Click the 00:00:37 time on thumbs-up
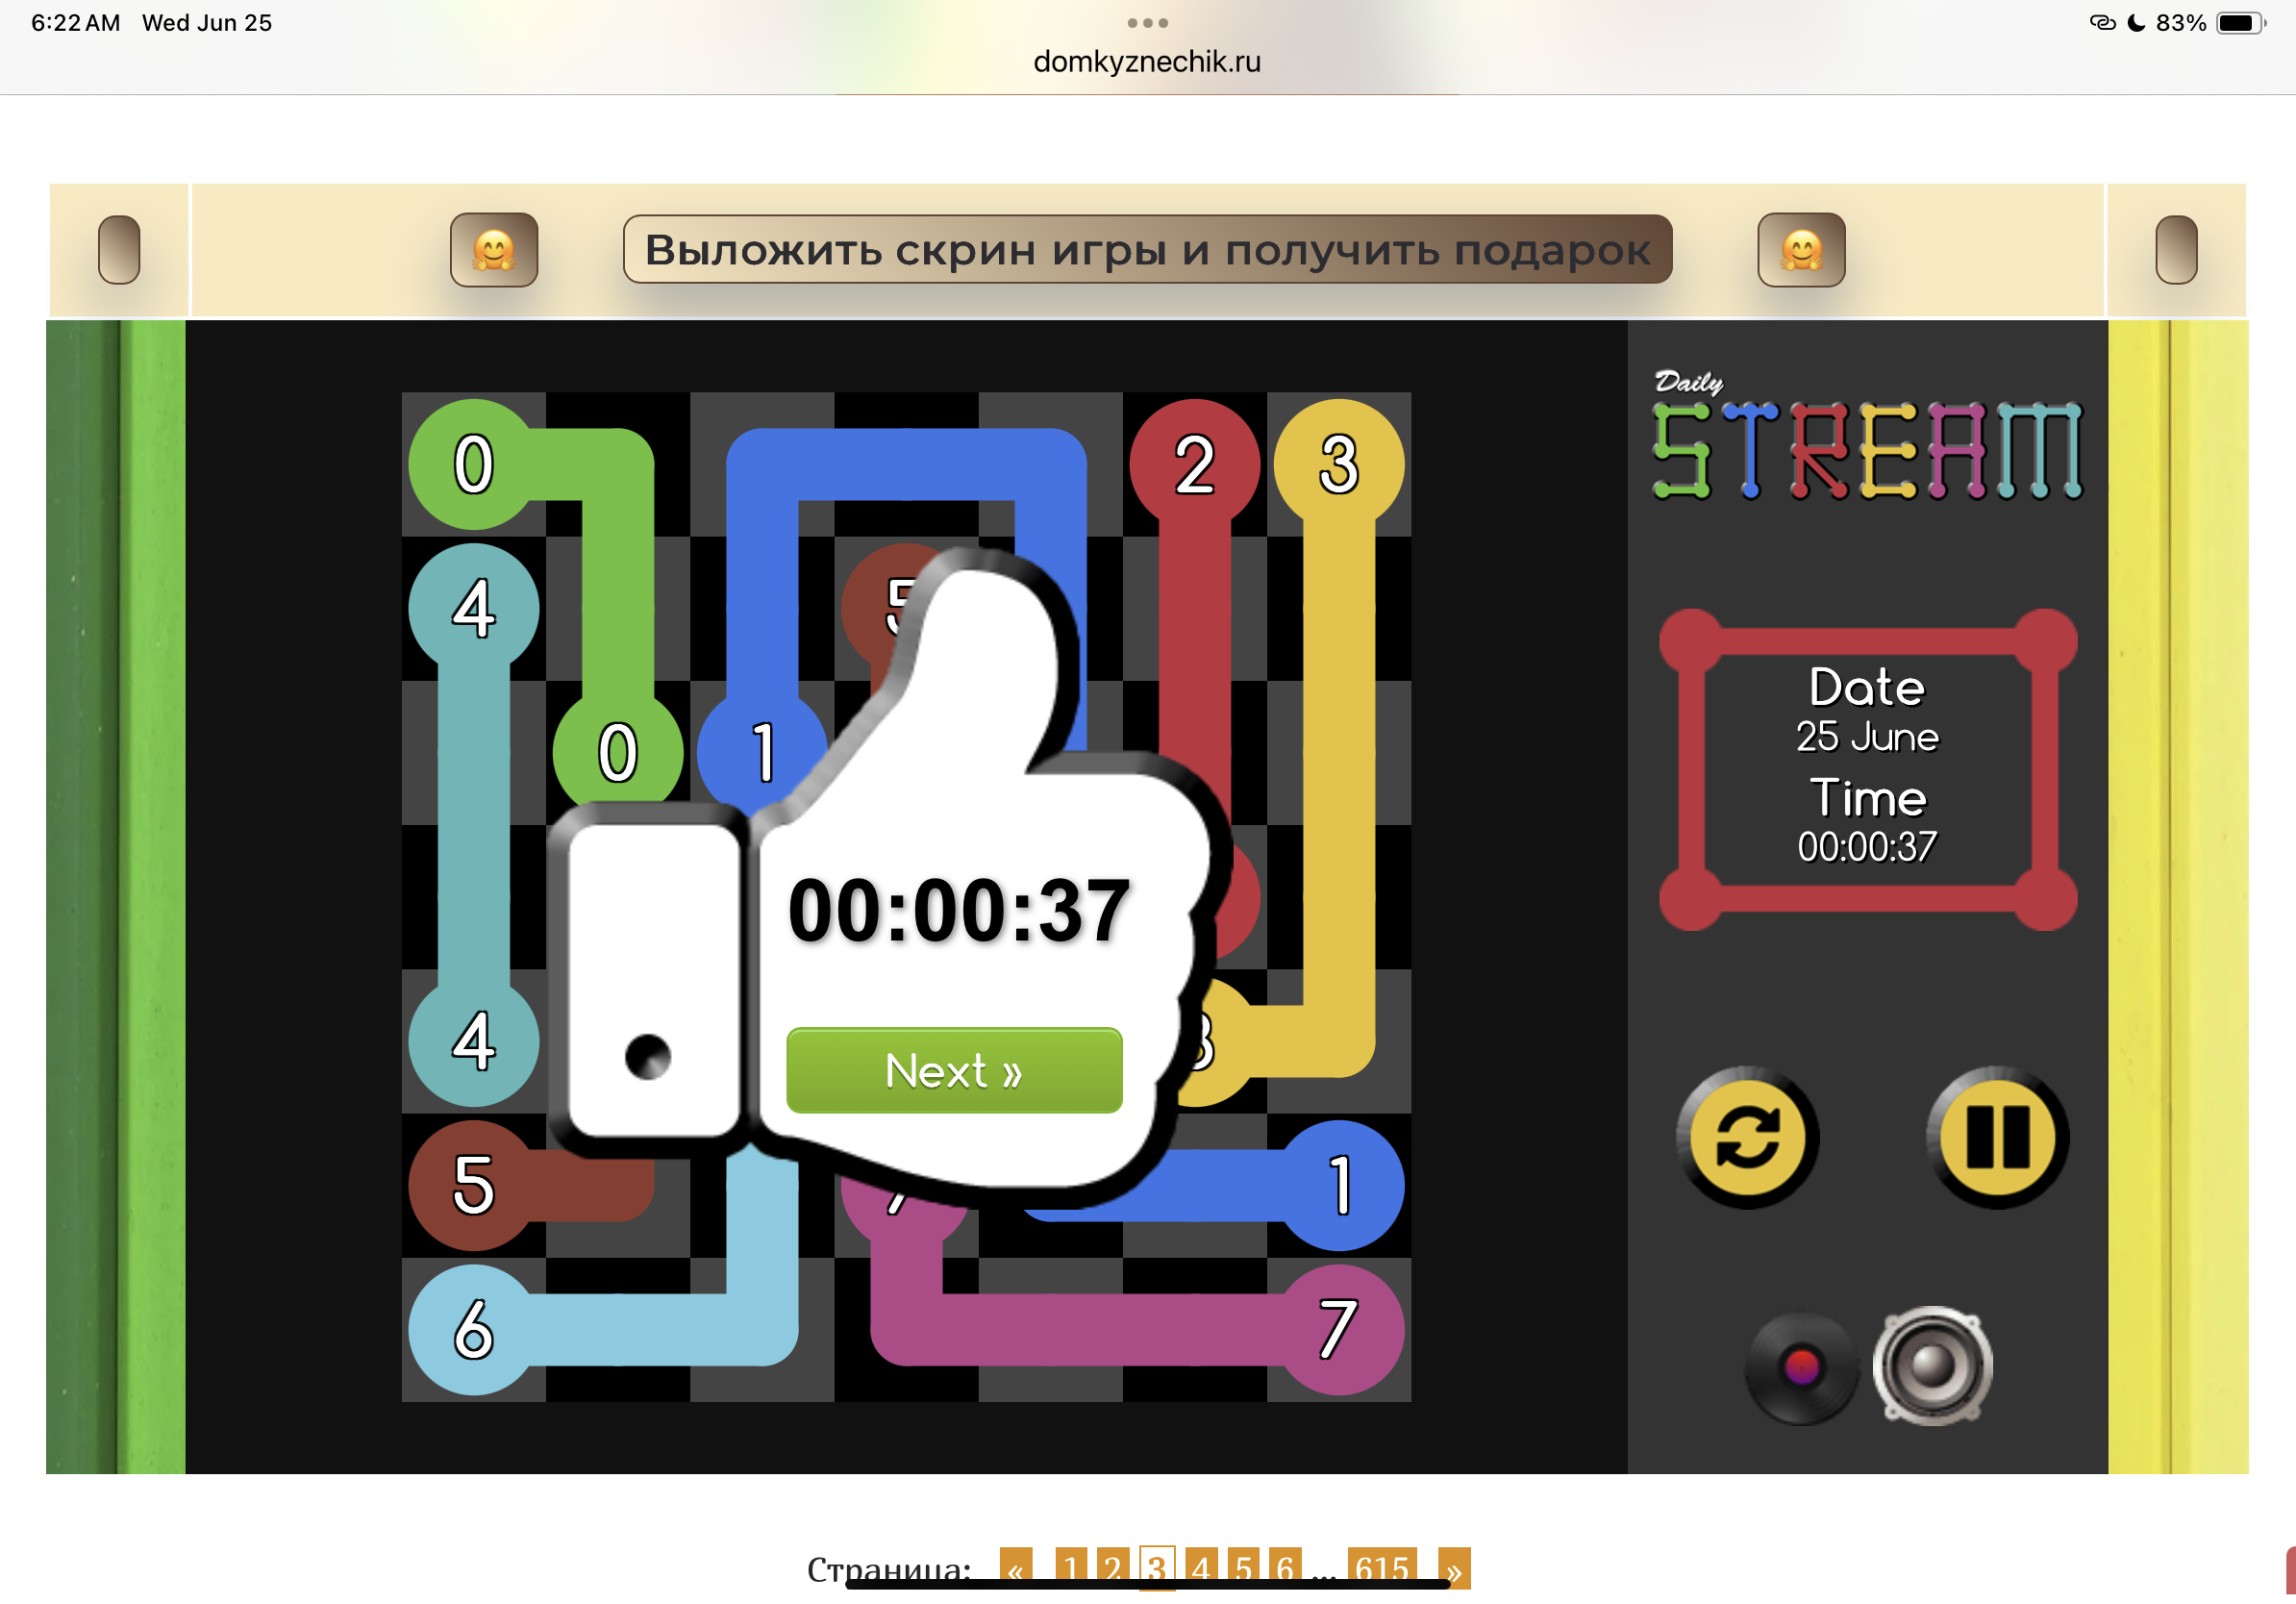2296x1604 pixels. (958, 910)
